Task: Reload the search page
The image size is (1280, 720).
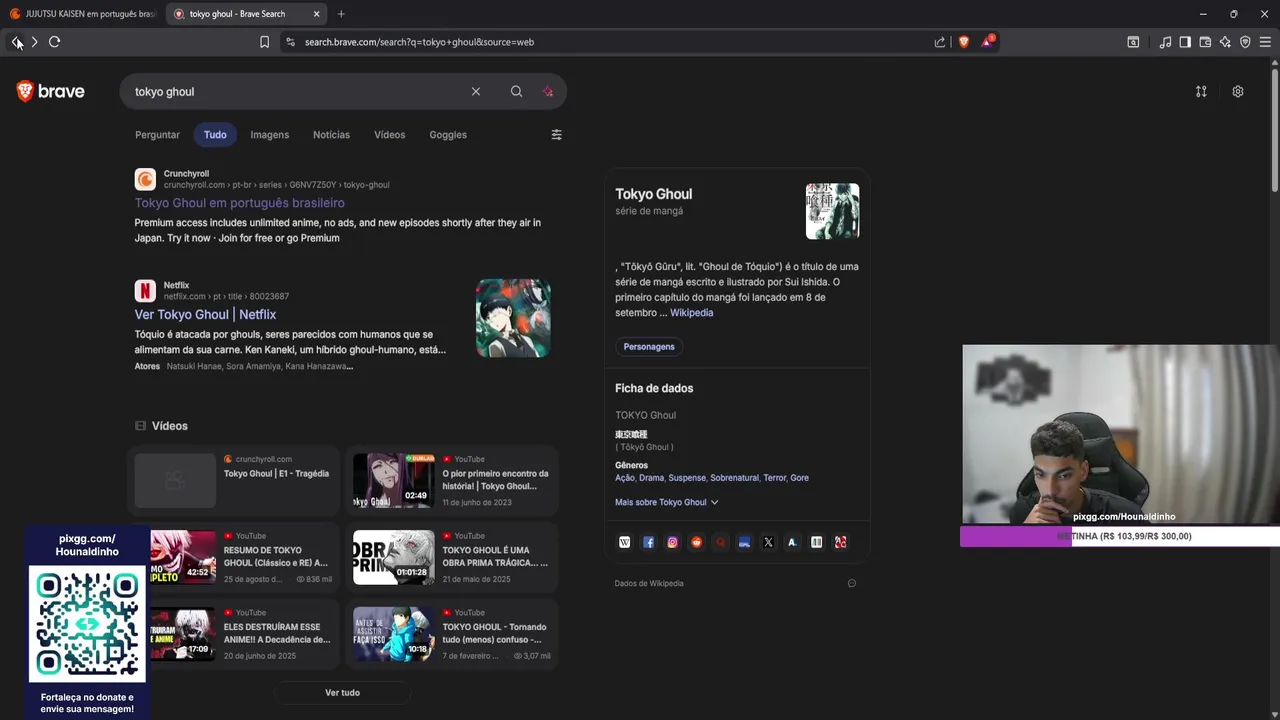Action: [x=55, y=42]
